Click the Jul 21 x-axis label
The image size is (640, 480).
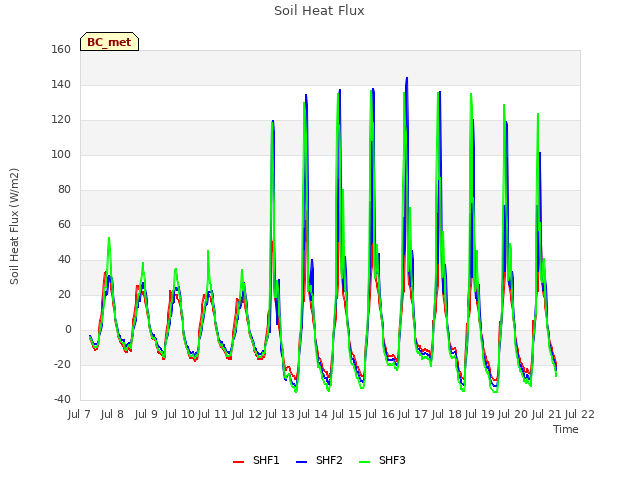(x=547, y=414)
